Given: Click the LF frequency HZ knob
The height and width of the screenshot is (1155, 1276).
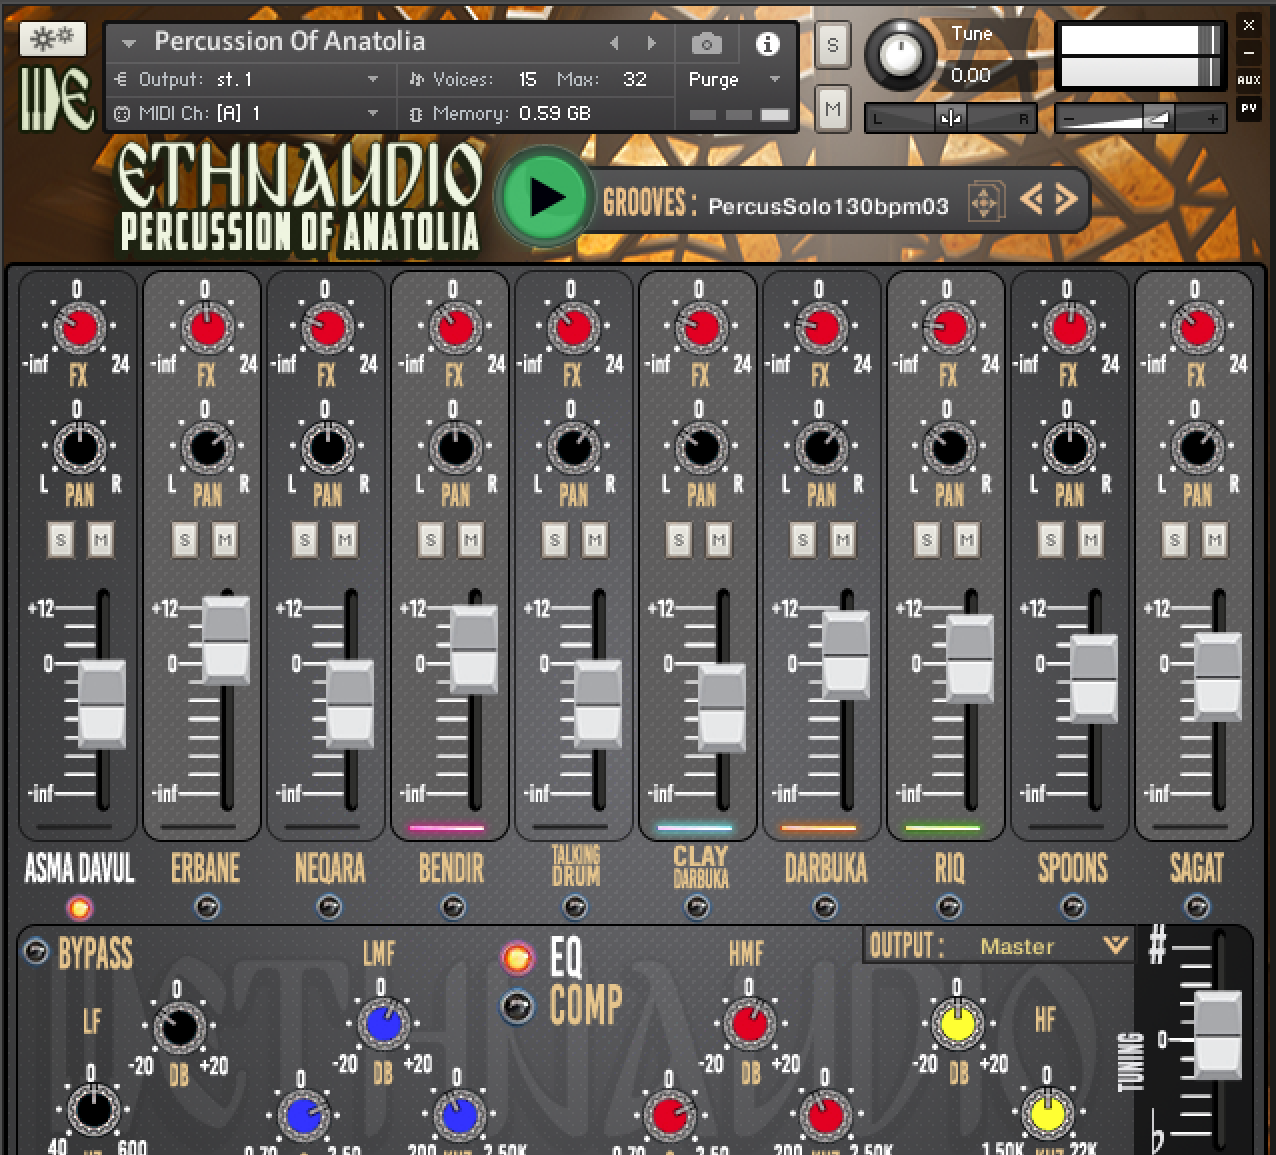Looking at the screenshot, I should tap(92, 1110).
